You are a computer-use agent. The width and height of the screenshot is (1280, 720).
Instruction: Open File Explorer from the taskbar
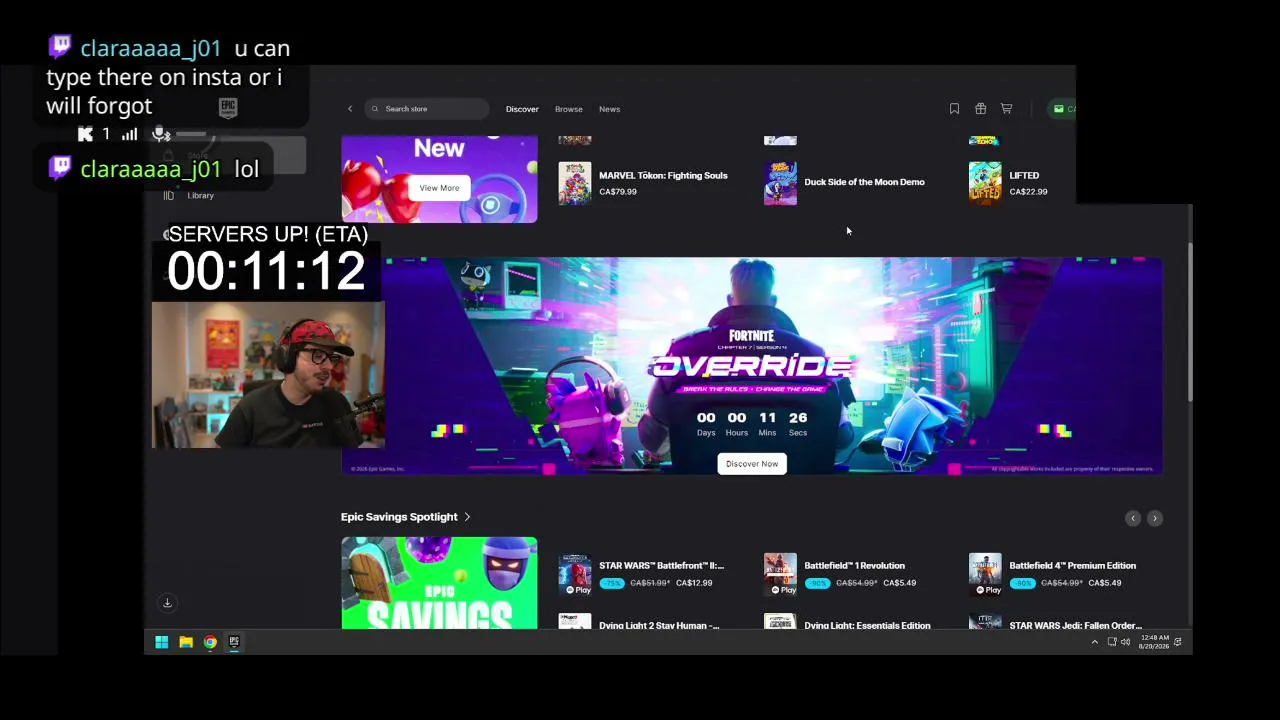click(x=186, y=642)
